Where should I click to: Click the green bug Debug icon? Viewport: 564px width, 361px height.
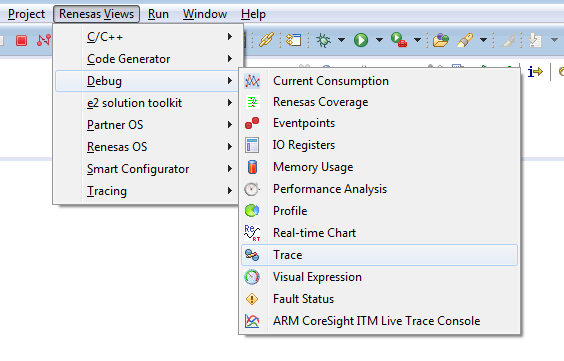[x=323, y=40]
